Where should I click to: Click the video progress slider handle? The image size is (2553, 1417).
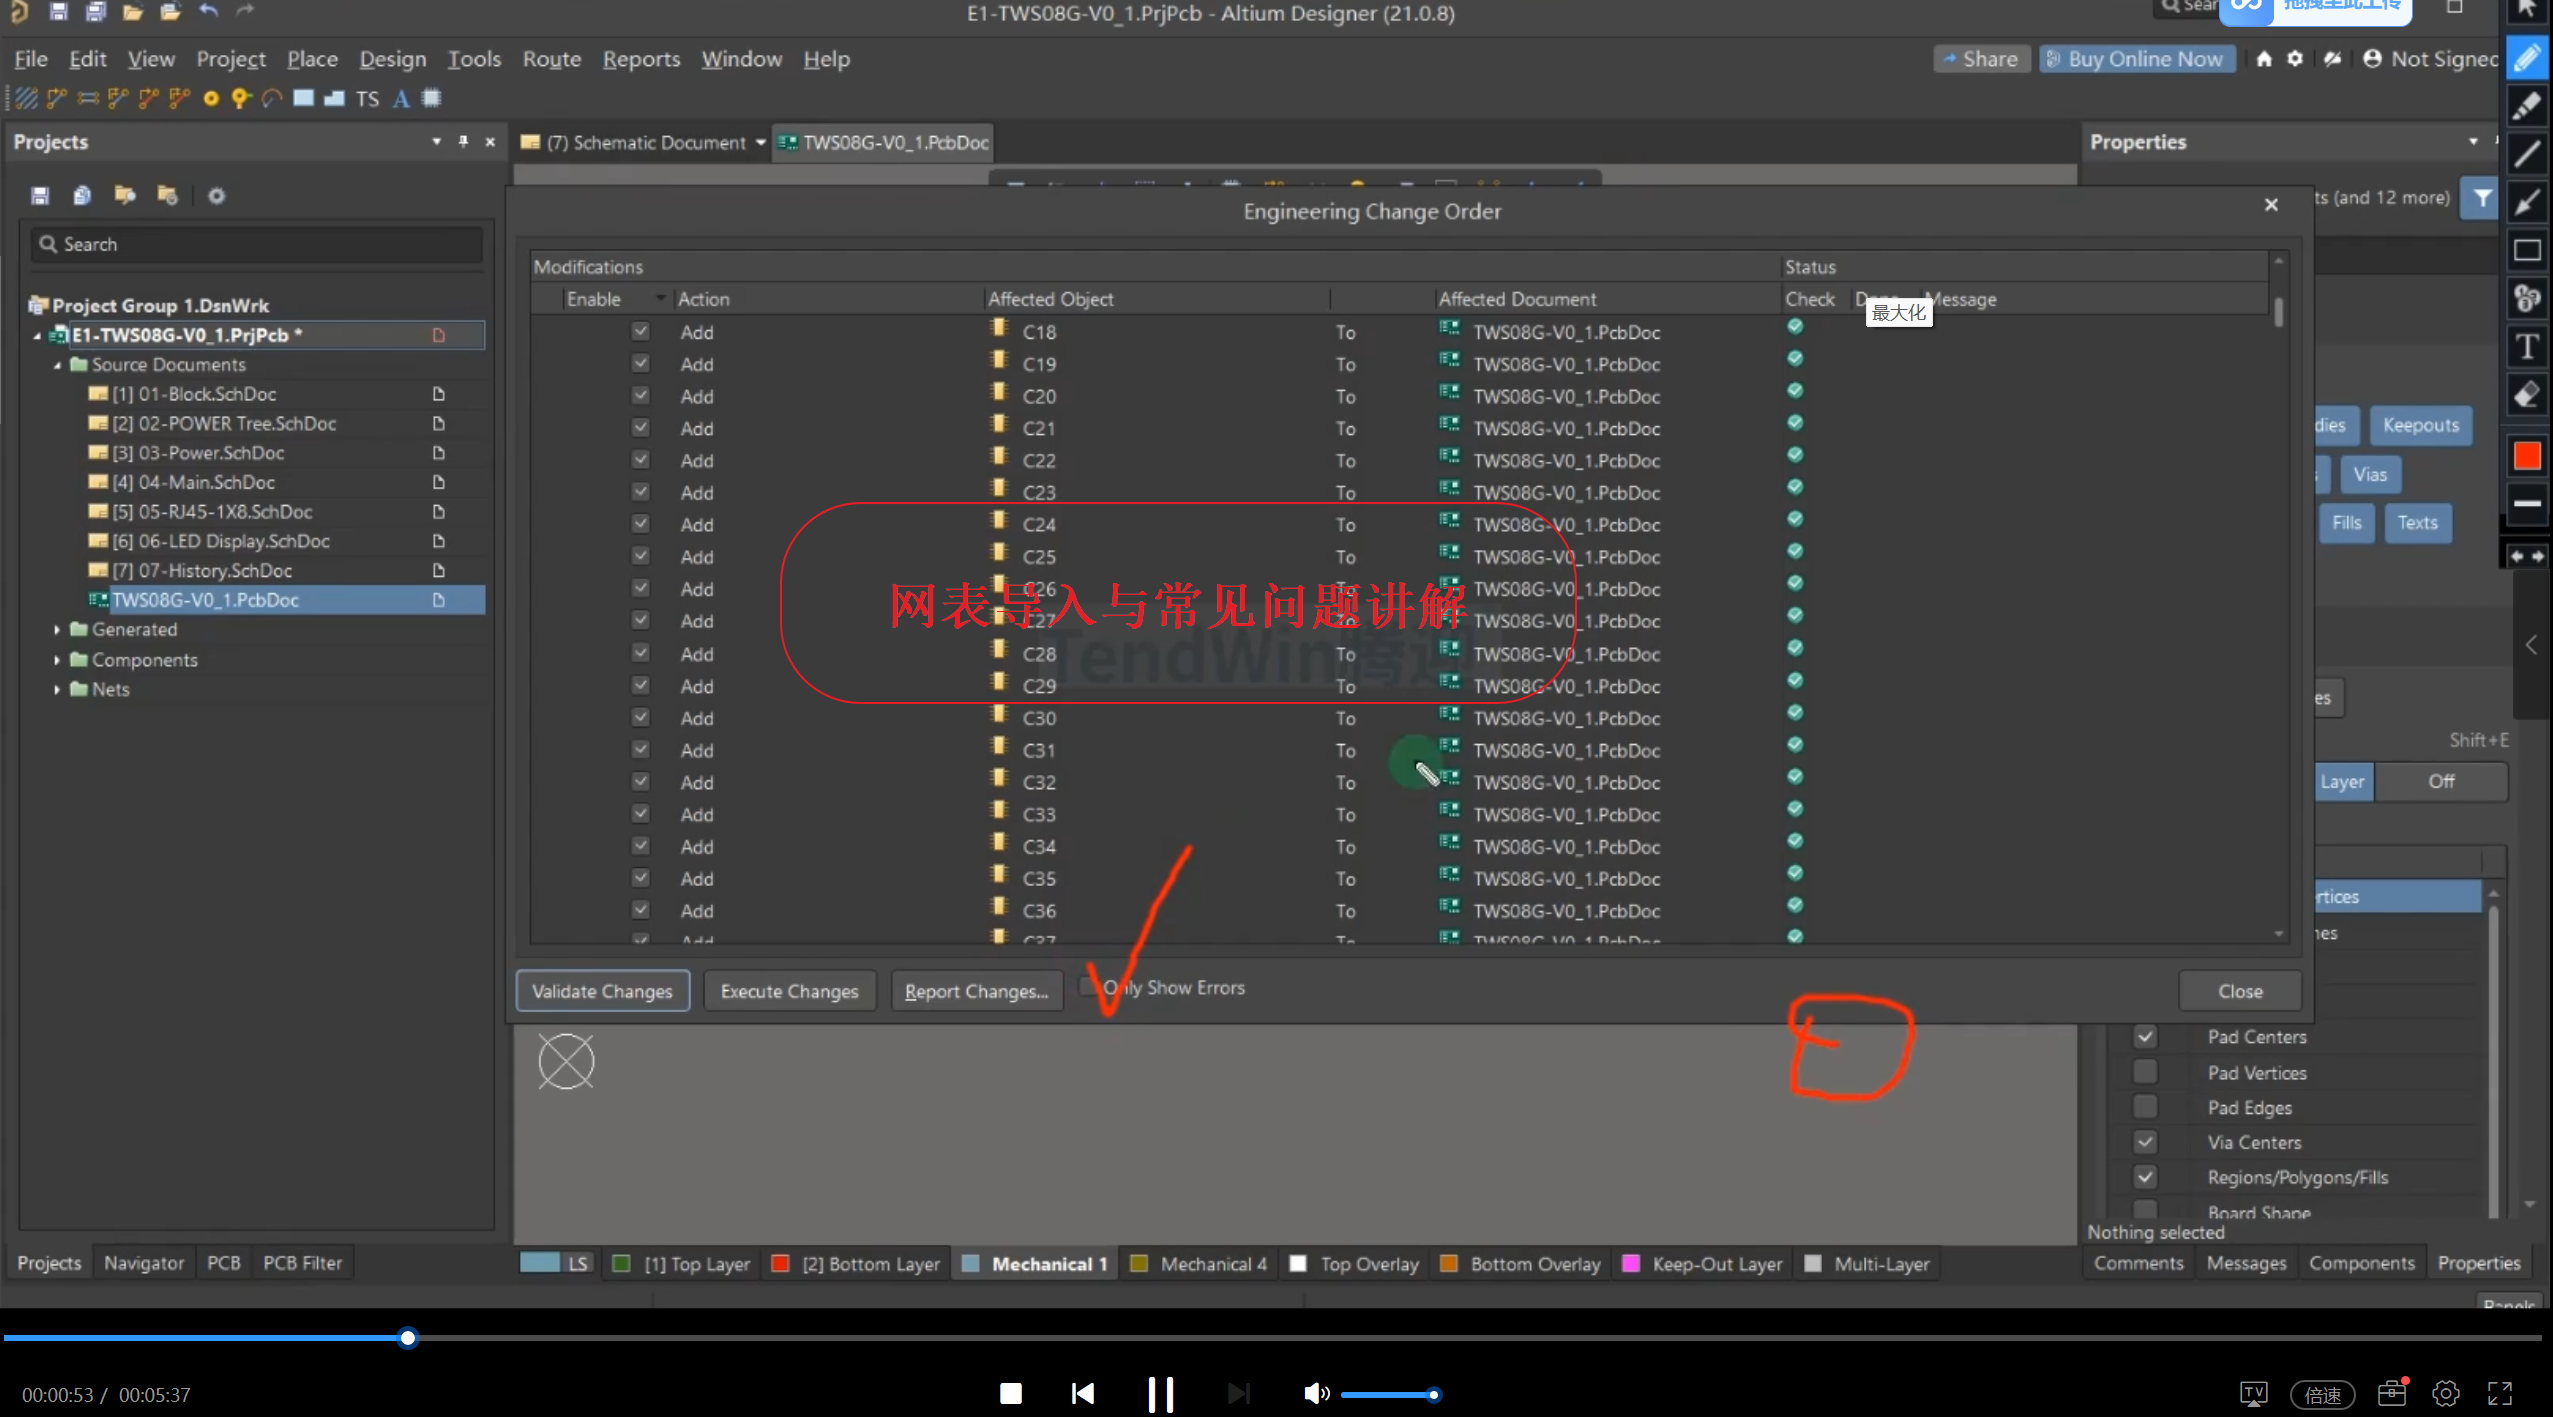[408, 1338]
